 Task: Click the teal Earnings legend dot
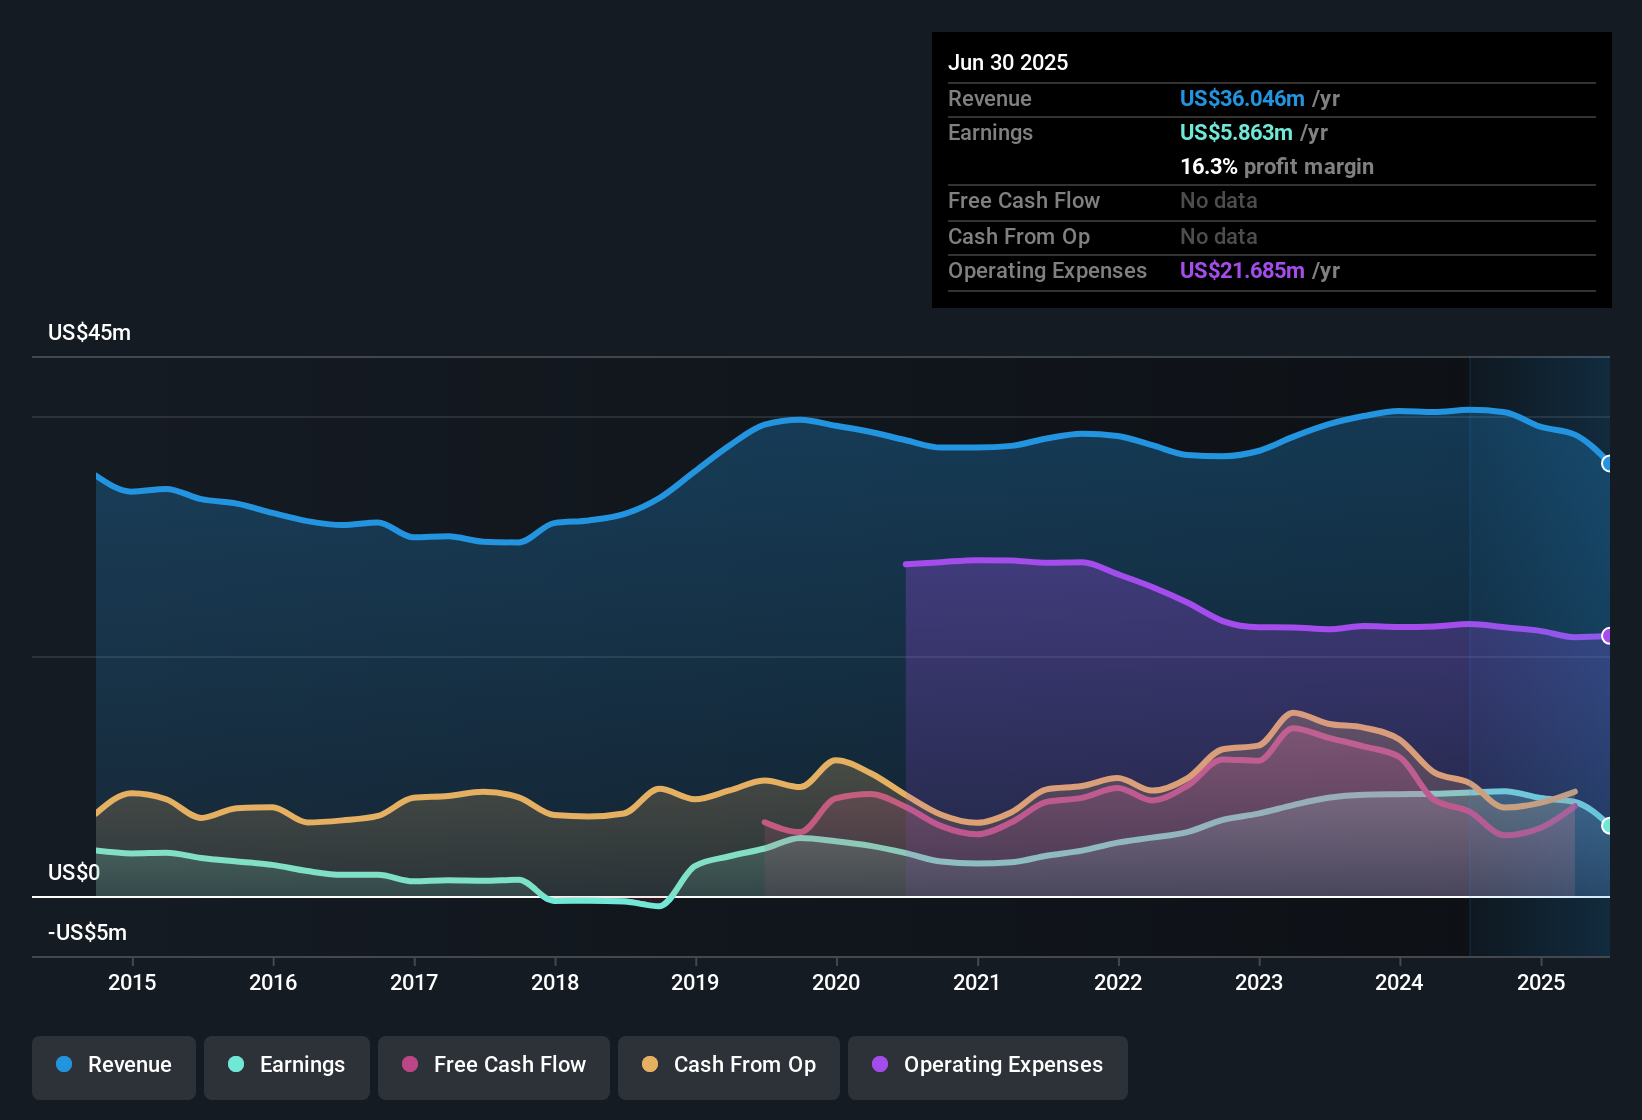(236, 1064)
